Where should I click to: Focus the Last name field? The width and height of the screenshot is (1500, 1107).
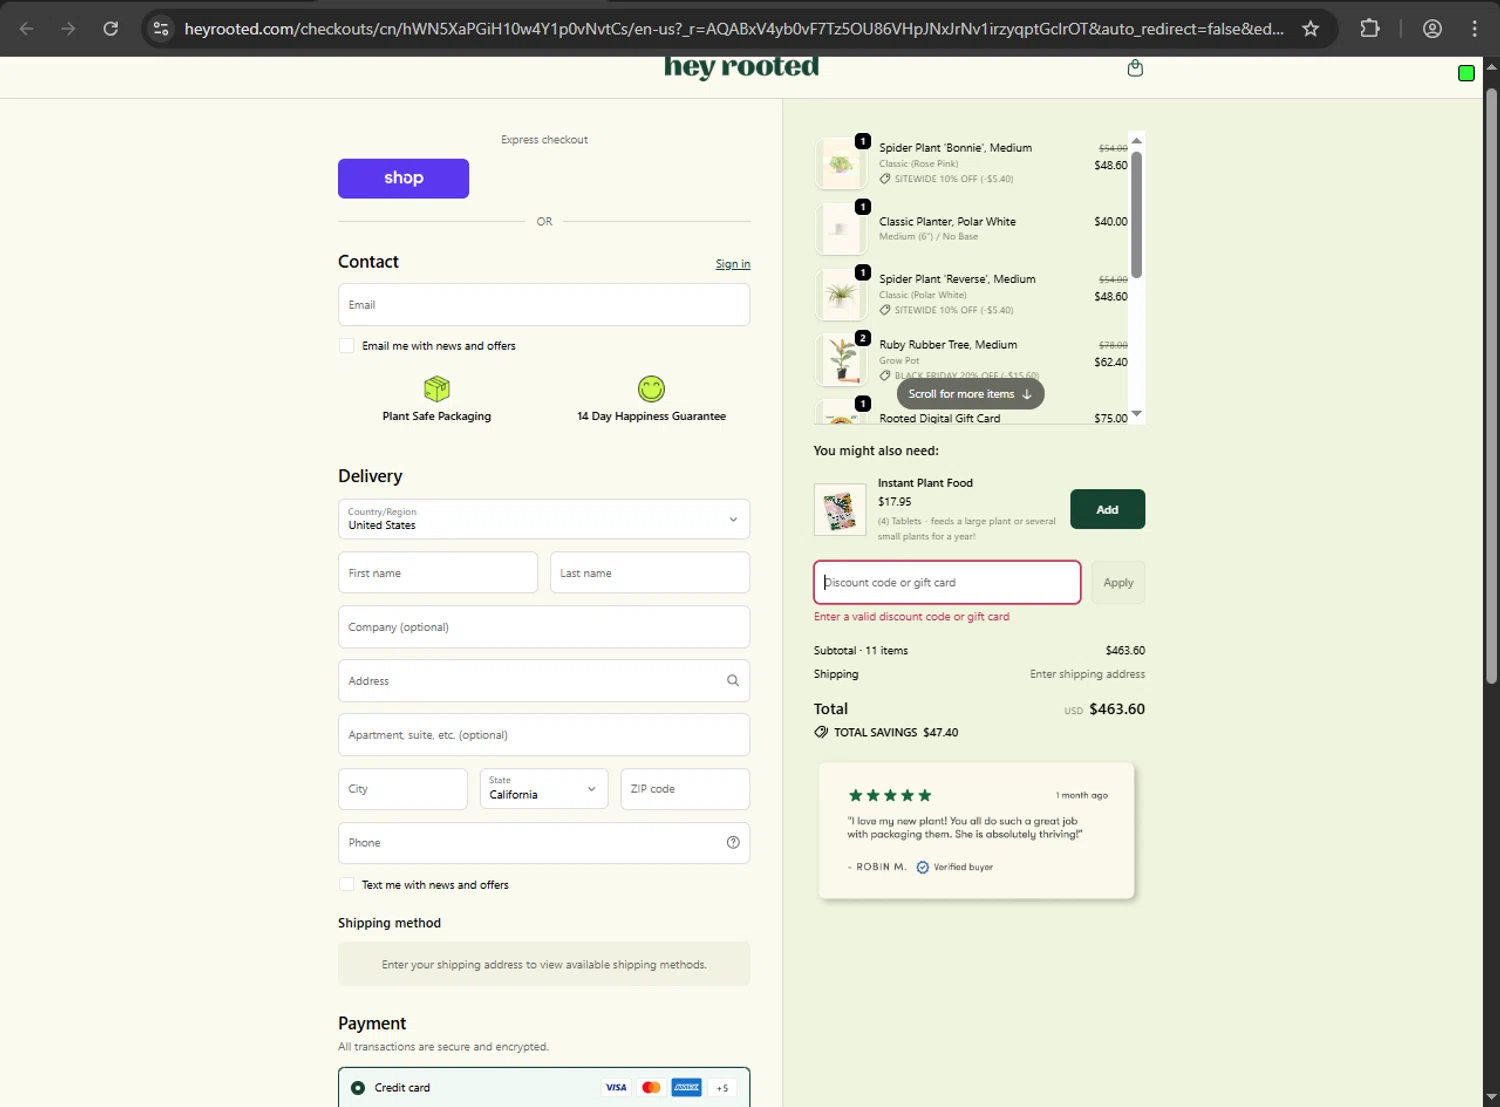pyautogui.click(x=650, y=573)
